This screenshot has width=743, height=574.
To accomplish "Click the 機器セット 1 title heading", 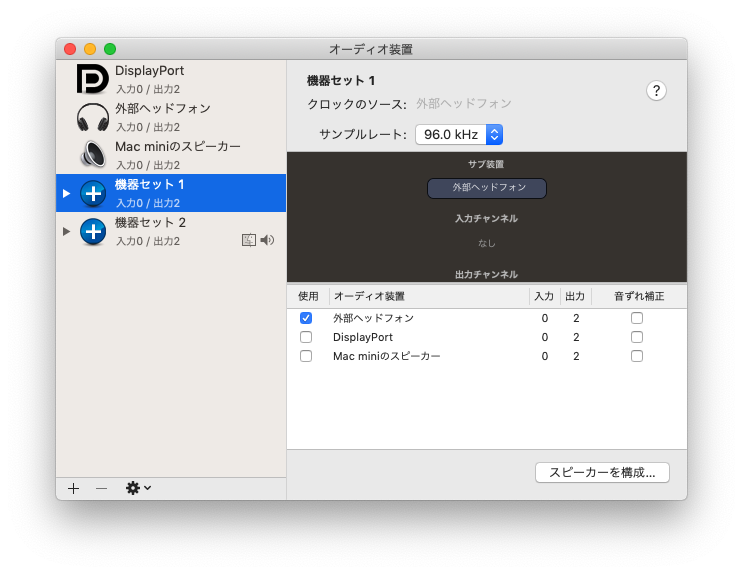I will [341, 81].
